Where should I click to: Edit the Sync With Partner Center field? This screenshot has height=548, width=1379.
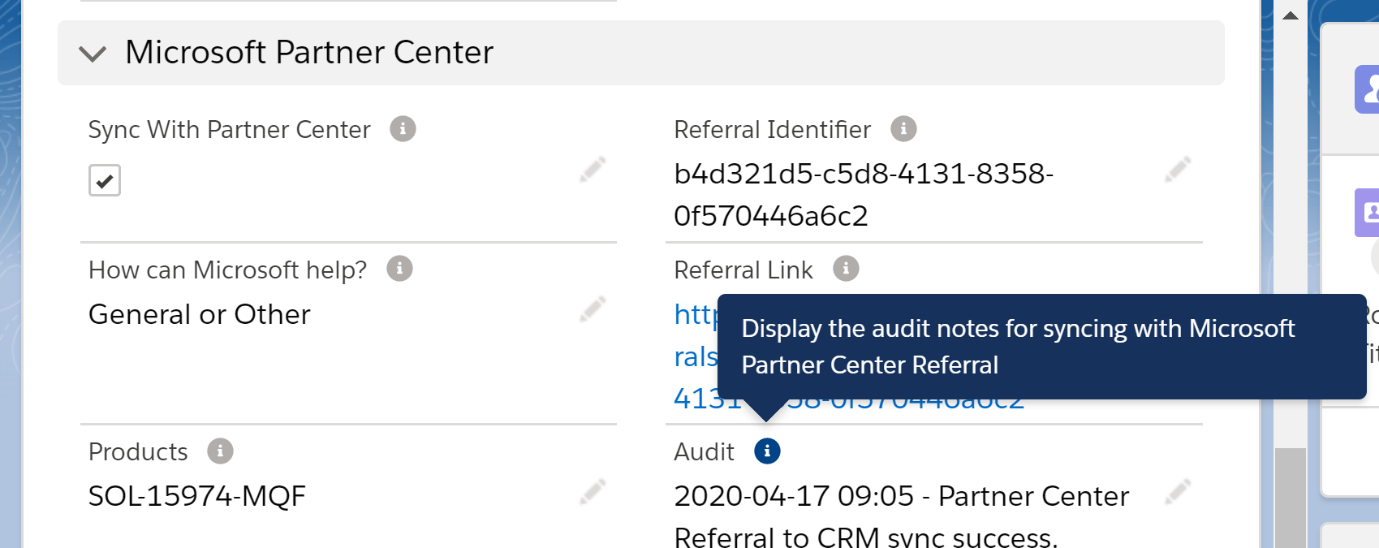pyautogui.click(x=592, y=170)
